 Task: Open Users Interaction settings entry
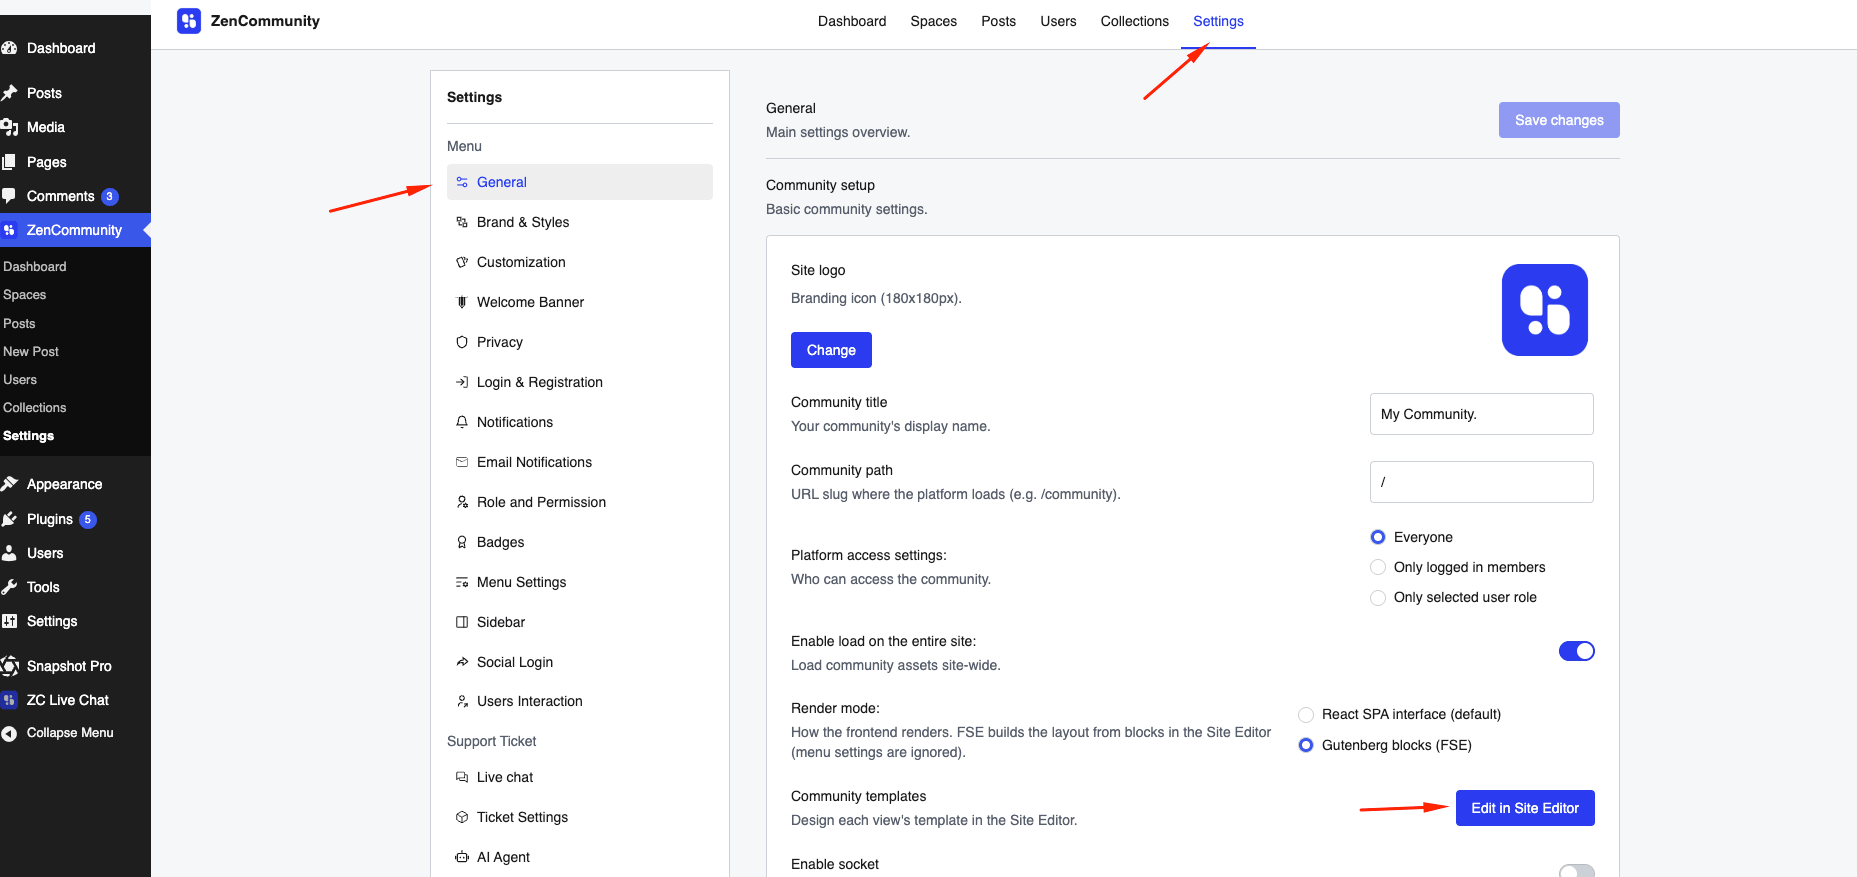click(x=580, y=701)
